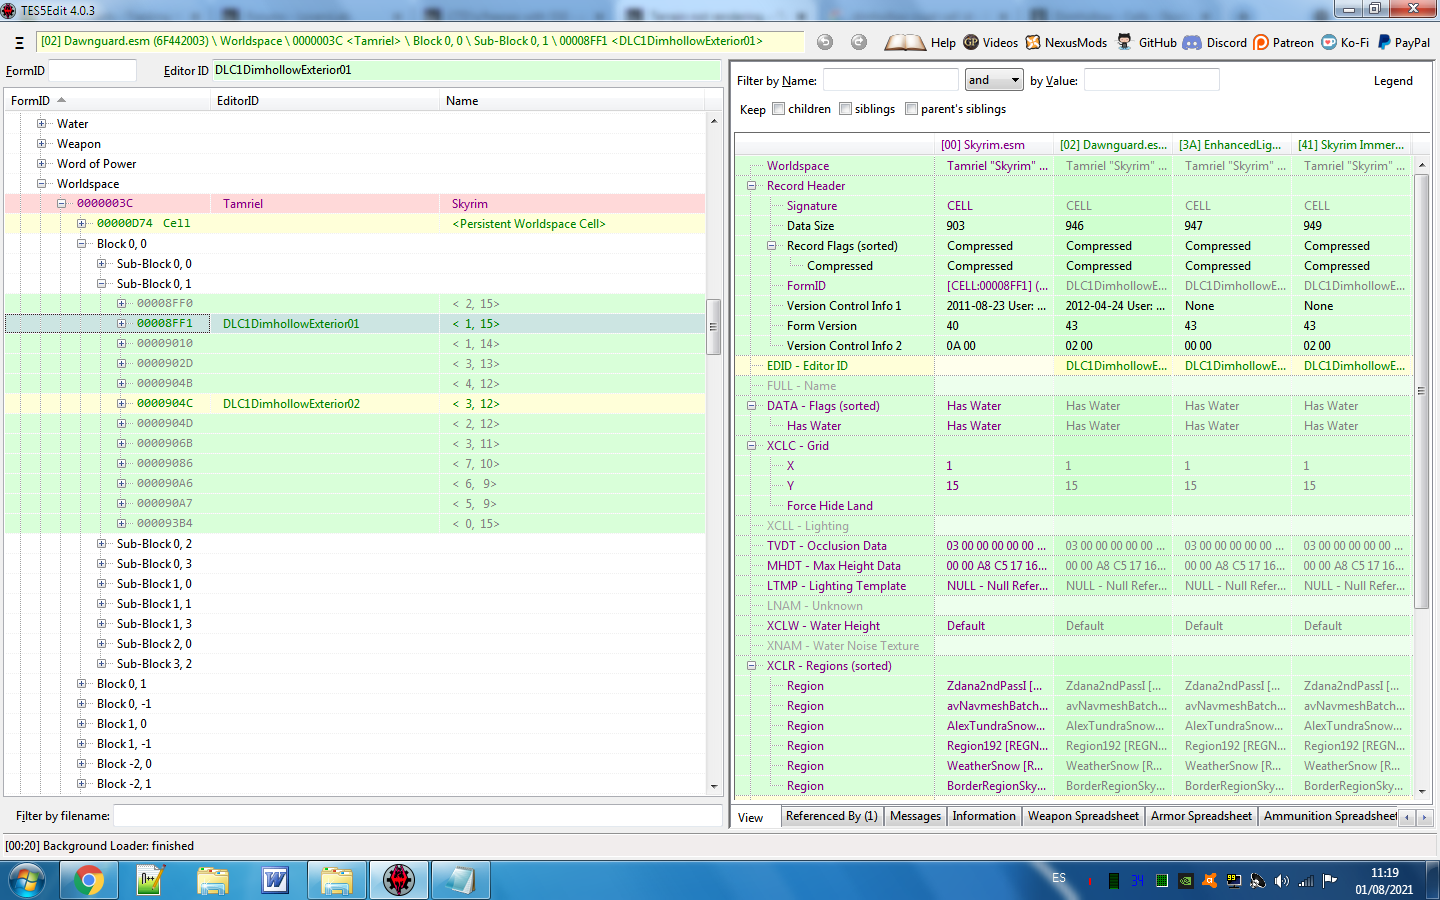The width and height of the screenshot is (1440, 900).
Task: Open Notepad++ from the taskbar
Action: (150, 881)
